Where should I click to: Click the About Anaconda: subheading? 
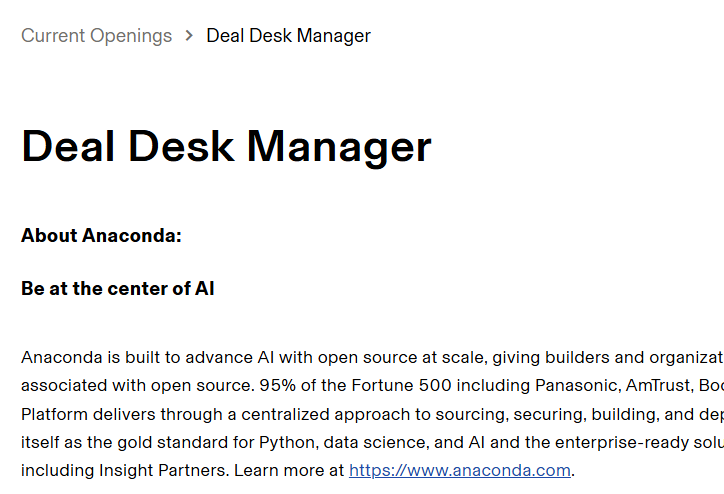(x=101, y=236)
